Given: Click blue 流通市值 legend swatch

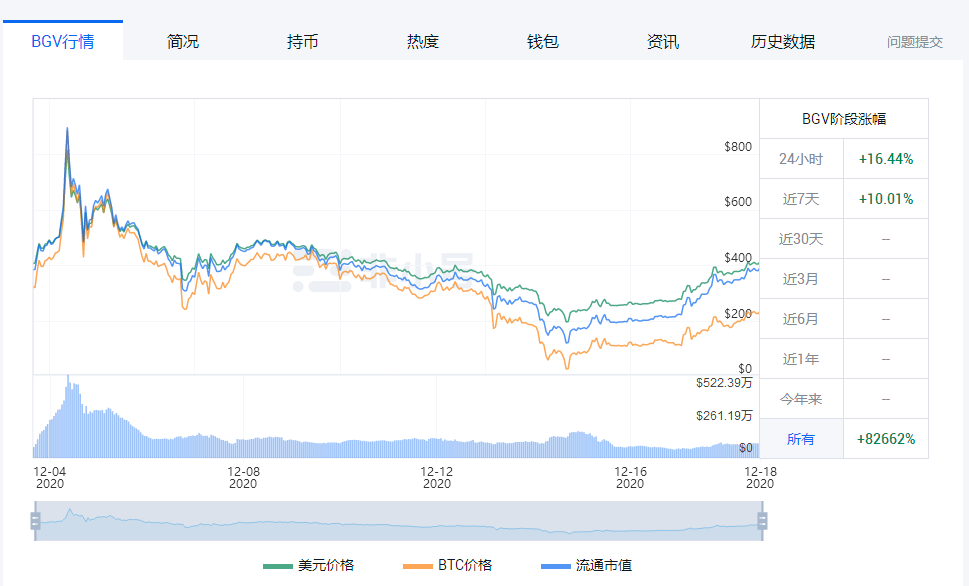Looking at the screenshot, I should click(556, 566).
